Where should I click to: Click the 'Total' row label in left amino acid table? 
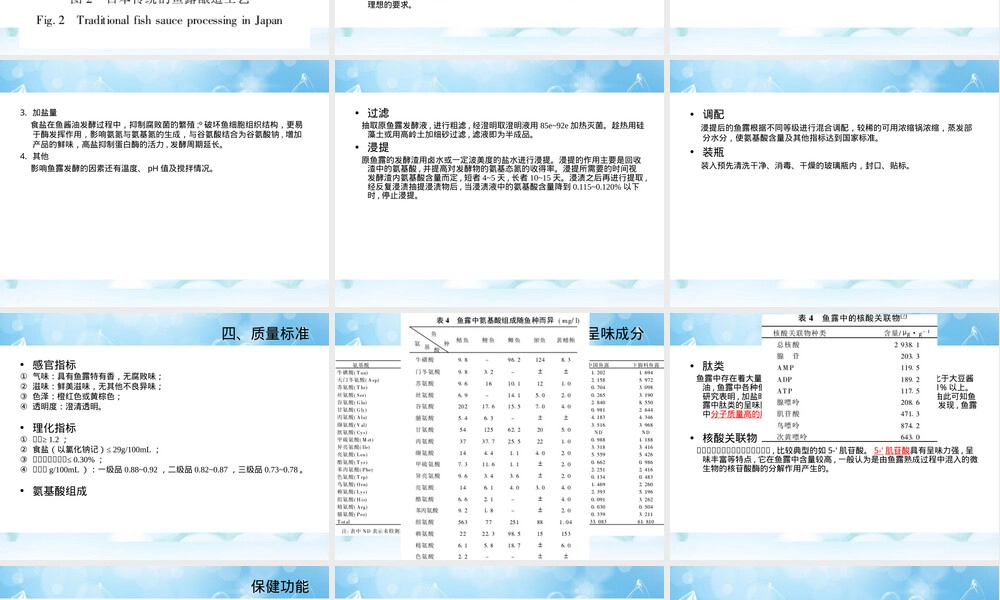[x=344, y=522]
